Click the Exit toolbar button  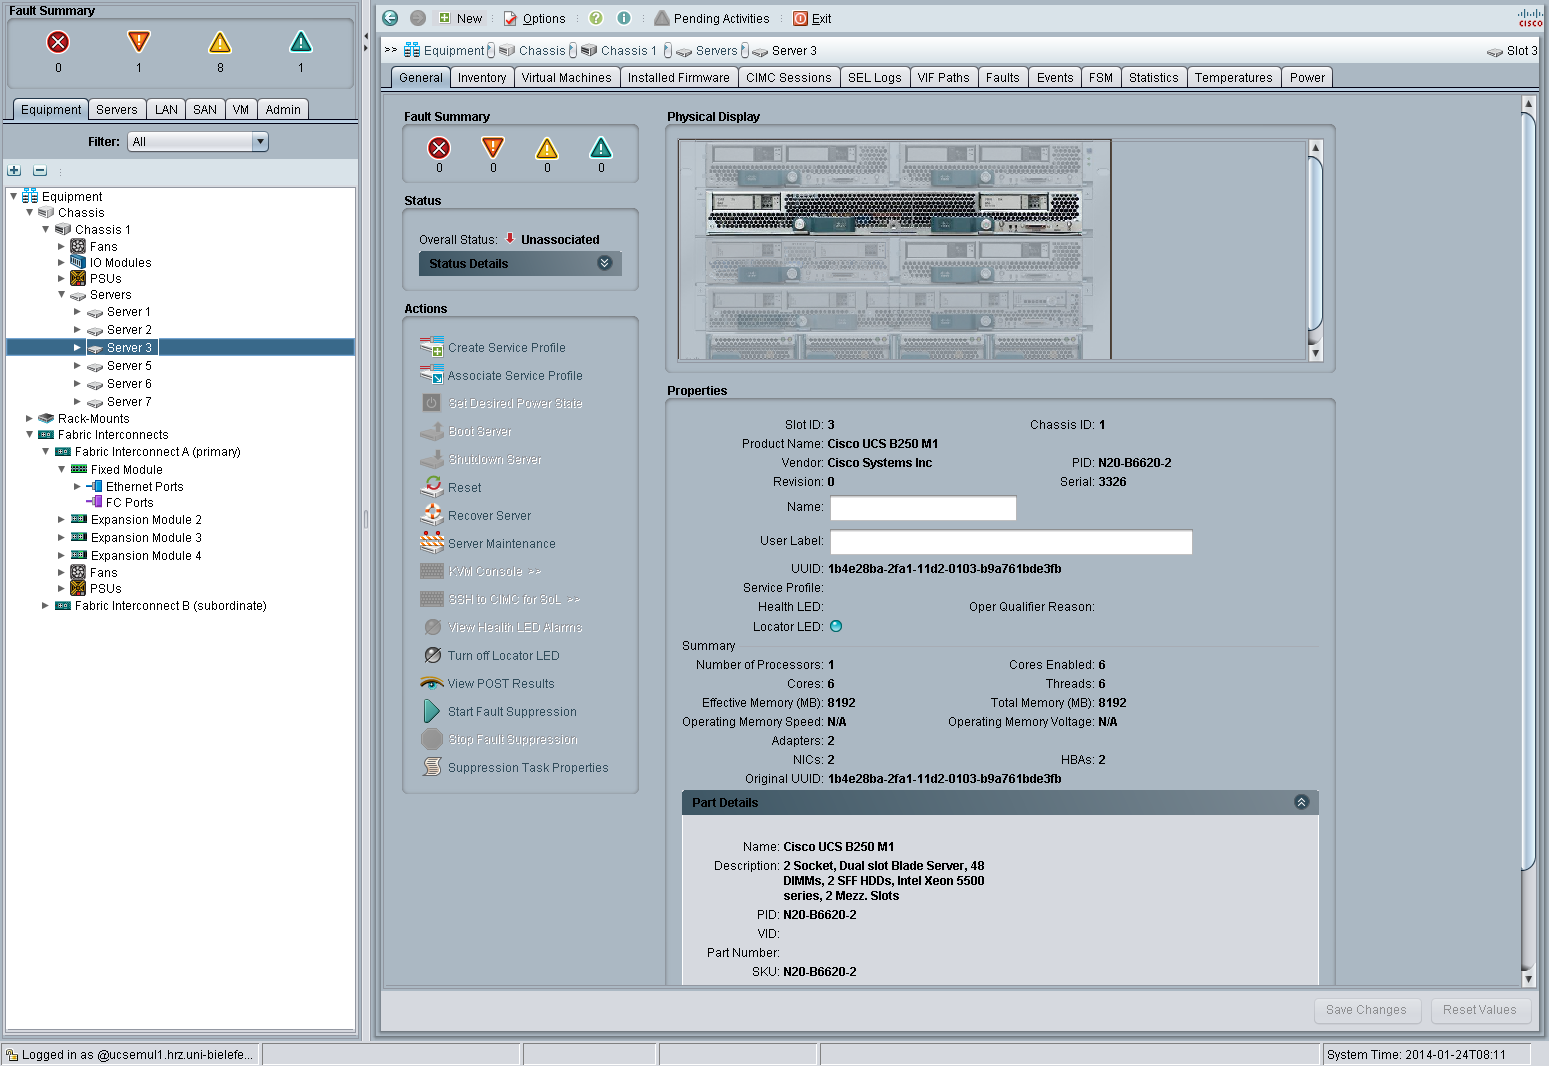click(x=812, y=18)
